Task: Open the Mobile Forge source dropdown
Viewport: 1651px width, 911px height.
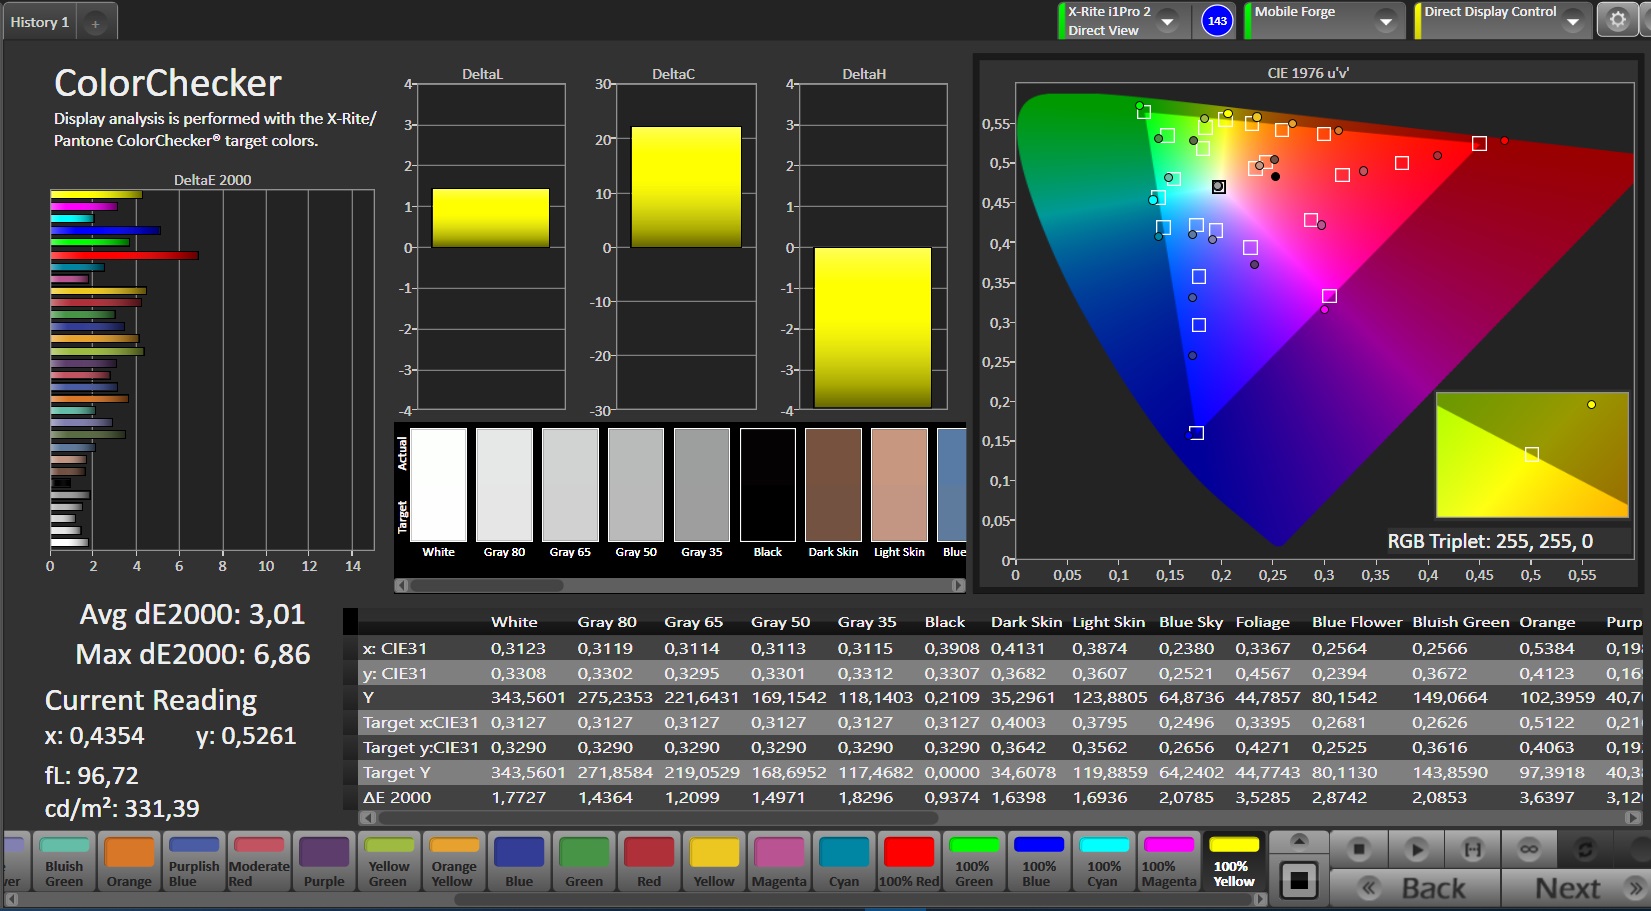Action: 1385,21
